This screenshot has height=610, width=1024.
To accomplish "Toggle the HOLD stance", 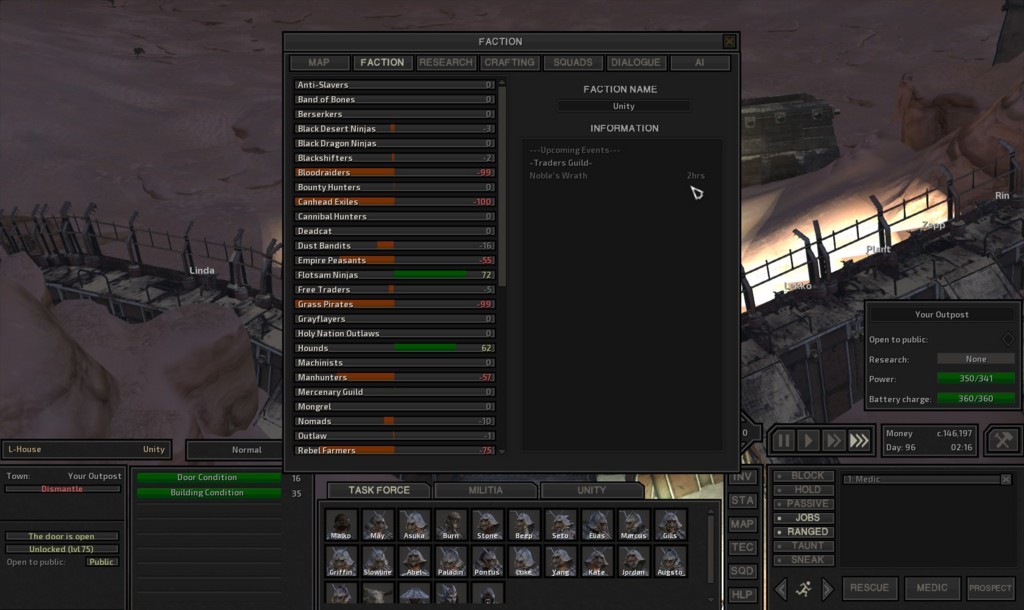I will click(x=804, y=490).
